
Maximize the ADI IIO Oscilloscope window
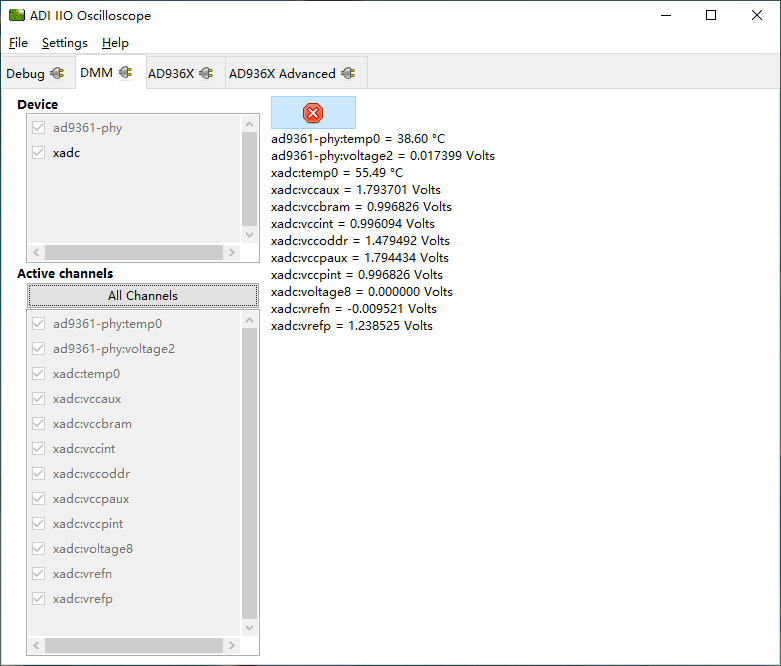(711, 15)
